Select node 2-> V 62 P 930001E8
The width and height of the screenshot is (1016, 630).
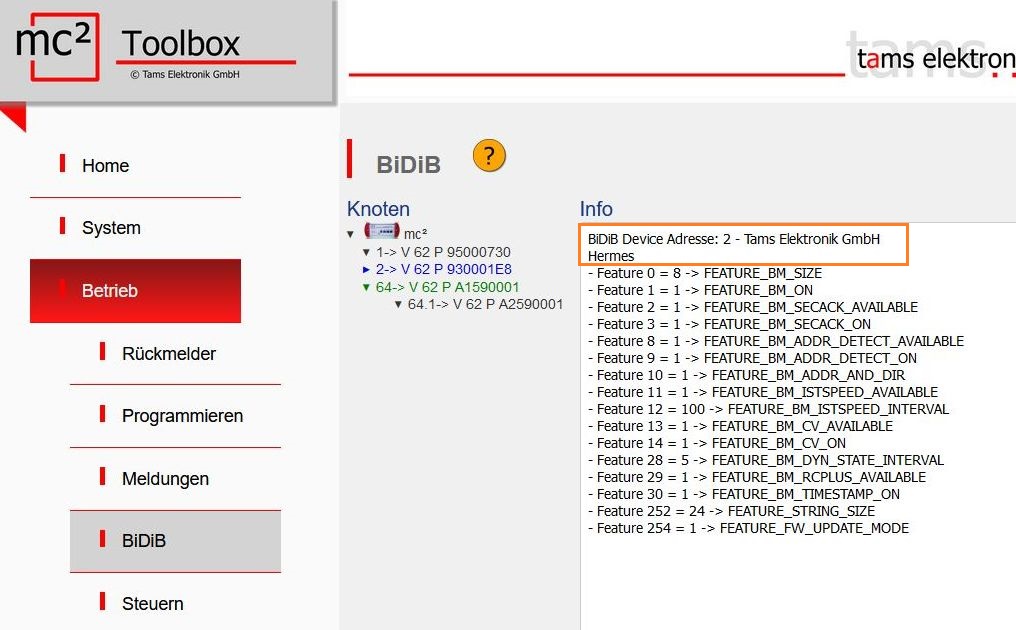pos(443,270)
